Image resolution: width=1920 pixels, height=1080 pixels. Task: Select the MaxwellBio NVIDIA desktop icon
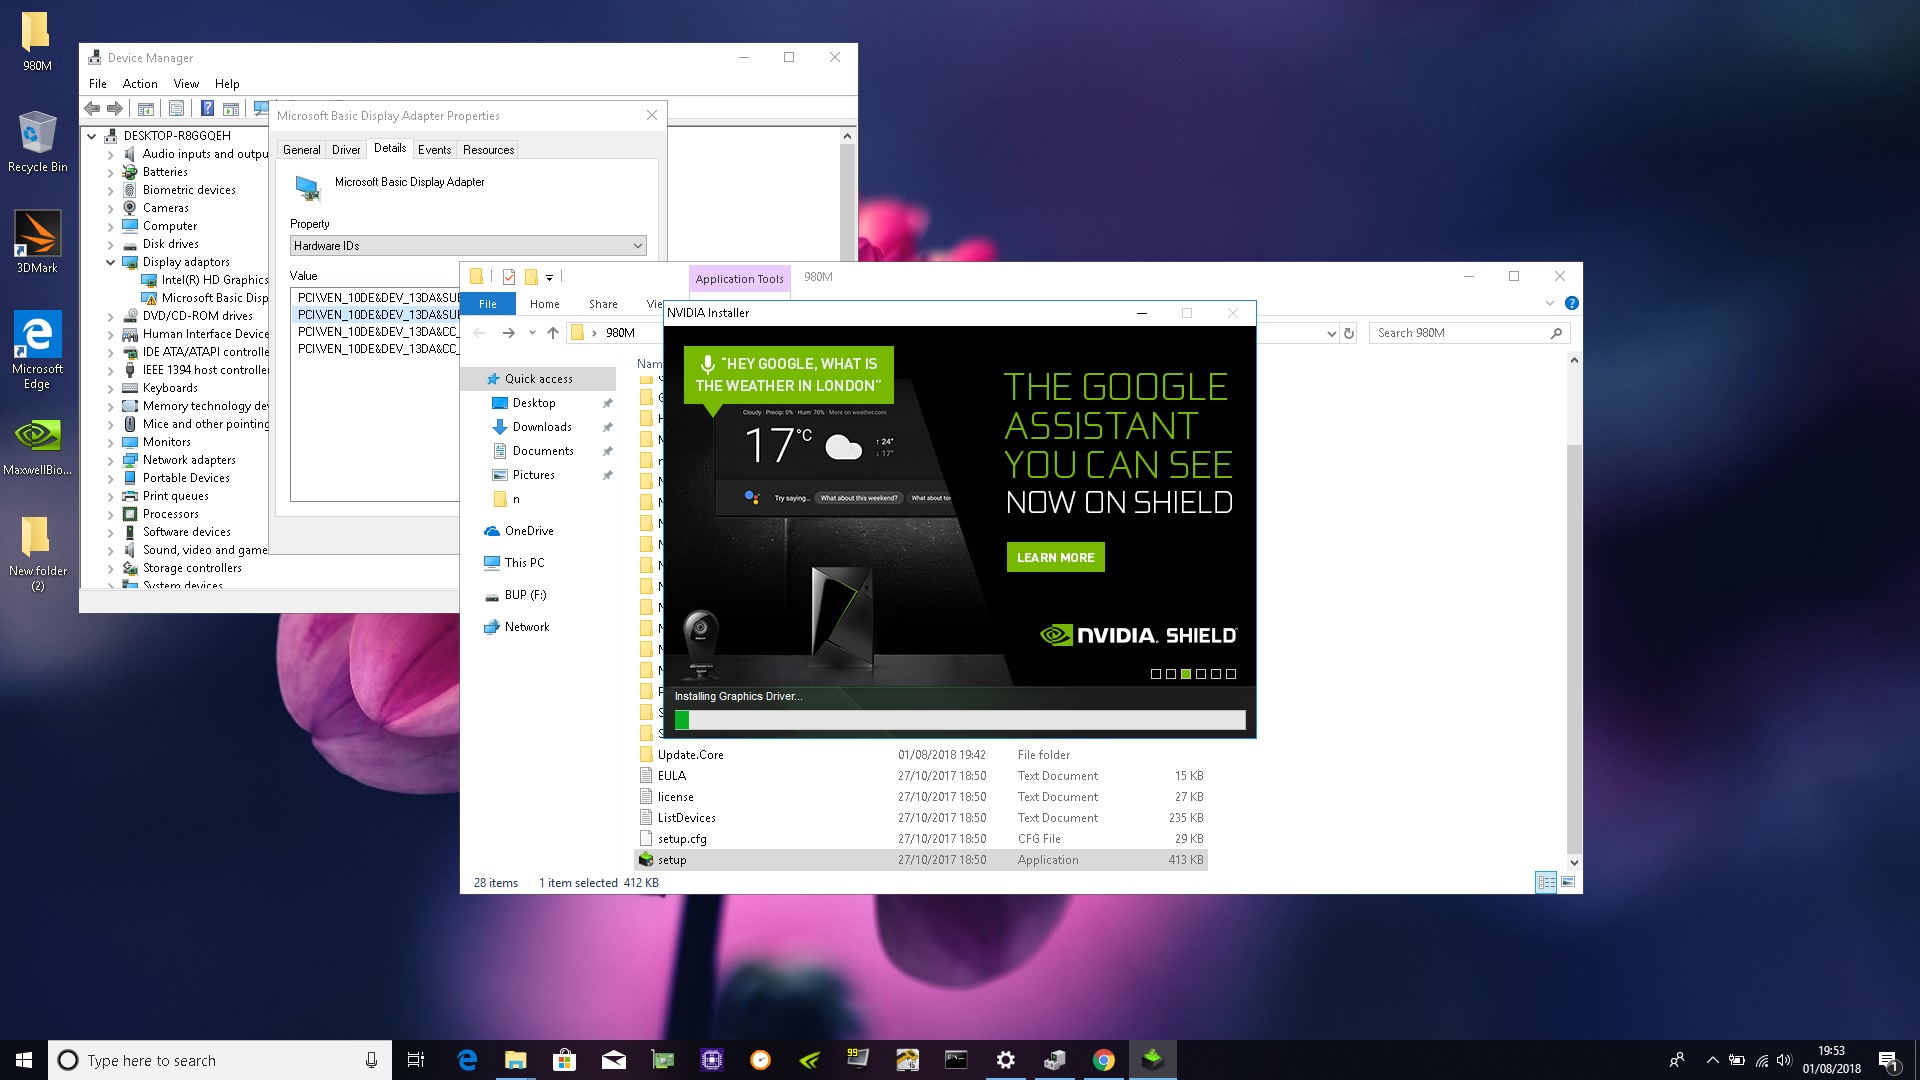[37, 445]
